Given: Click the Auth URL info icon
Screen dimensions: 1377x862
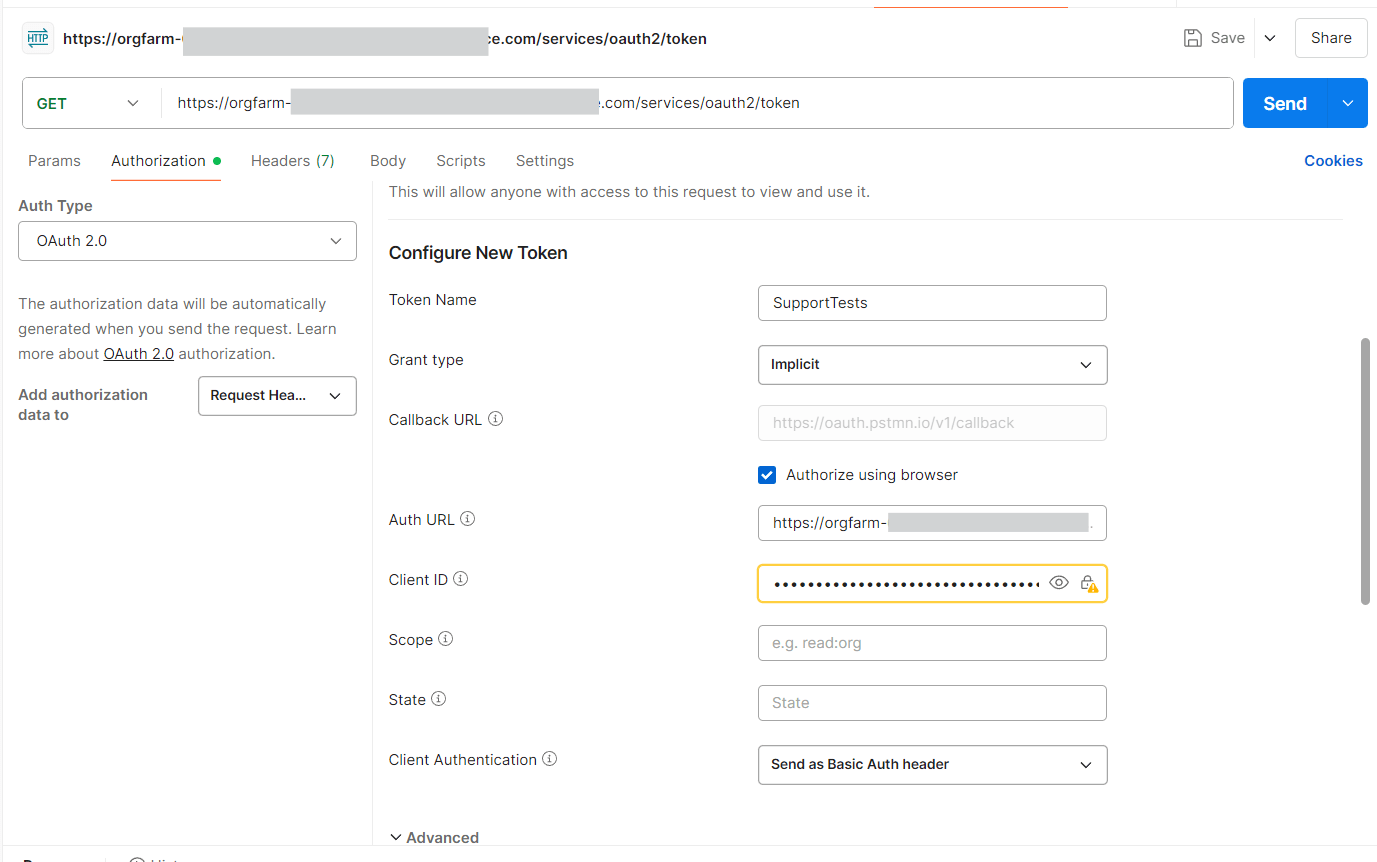Looking at the screenshot, I should tap(466, 518).
